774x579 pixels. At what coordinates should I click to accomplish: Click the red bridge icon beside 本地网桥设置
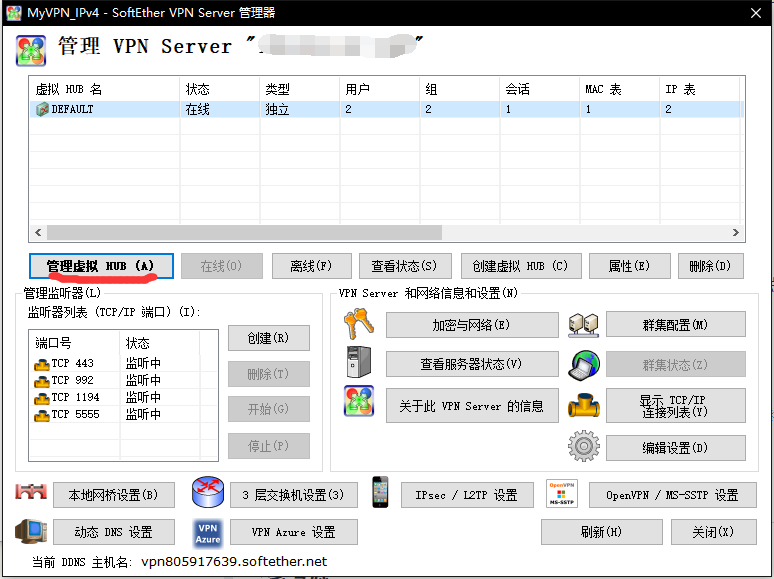pos(31,492)
